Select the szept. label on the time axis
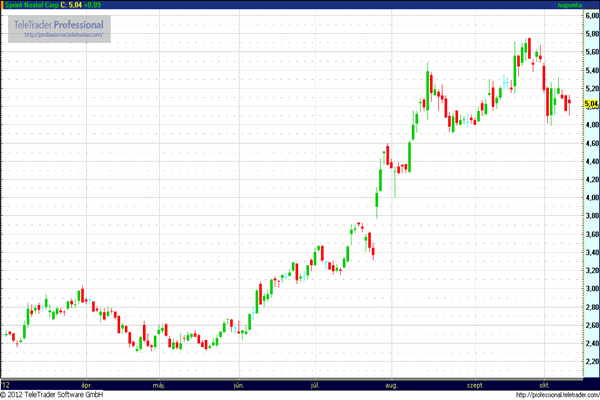600x400 pixels. 472,383
